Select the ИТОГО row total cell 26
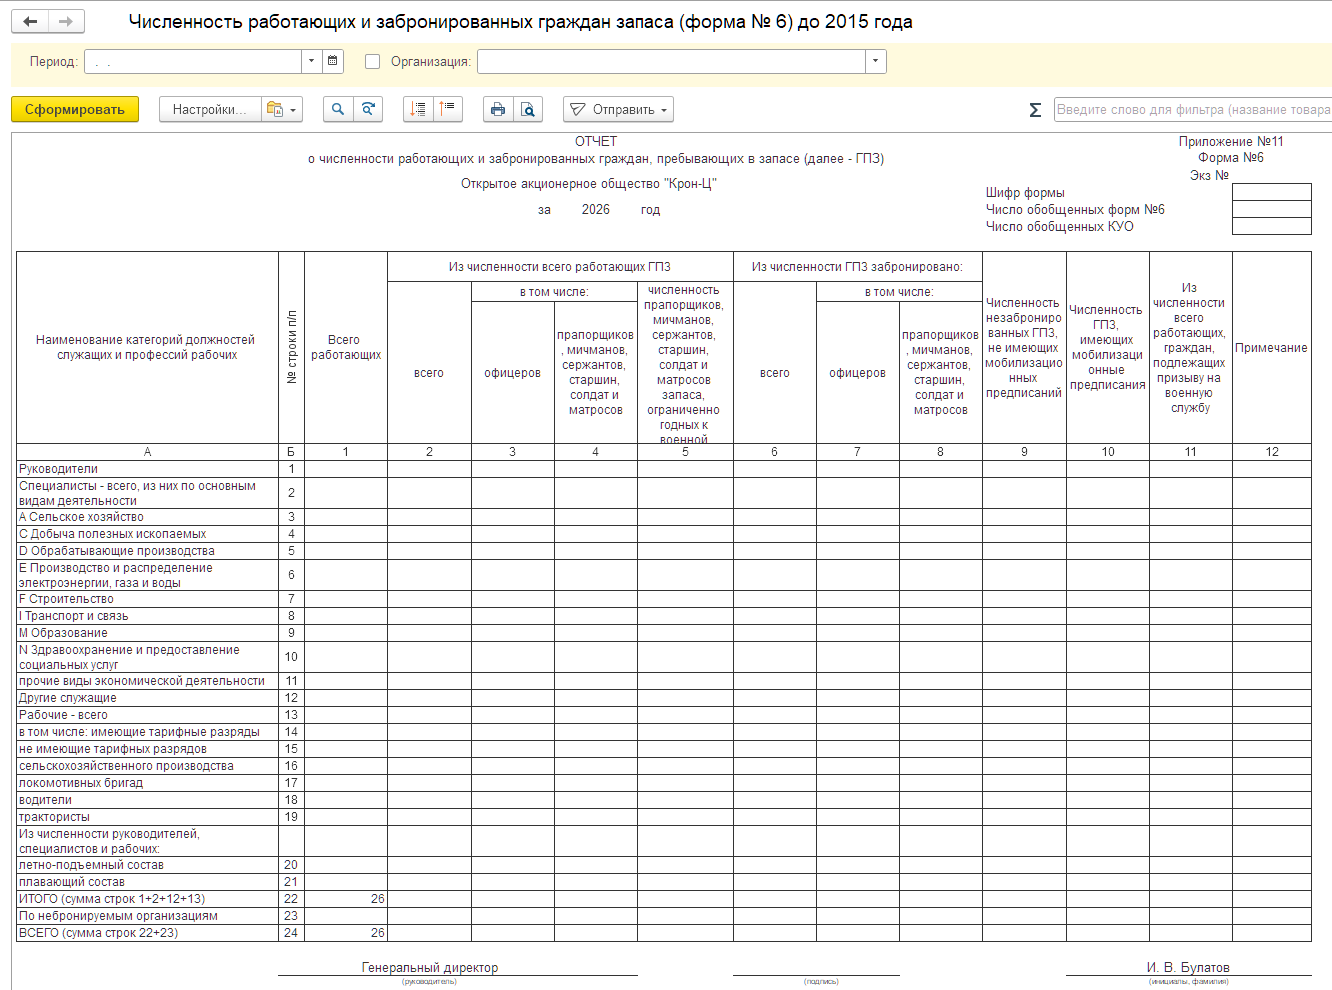Image resolution: width=1332 pixels, height=990 pixels. click(346, 899)
